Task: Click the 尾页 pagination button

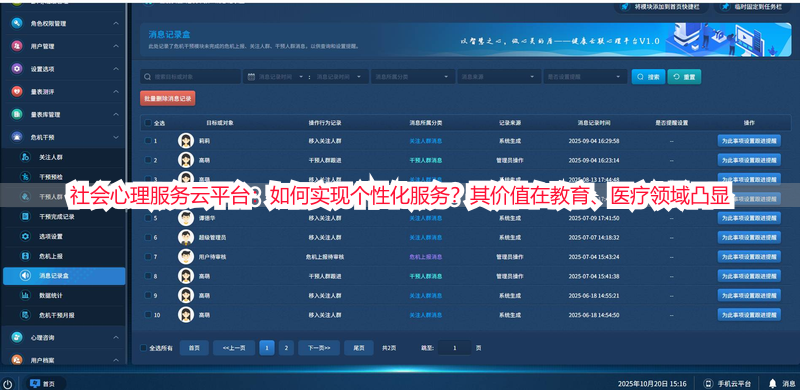Action: coord(359,348)
